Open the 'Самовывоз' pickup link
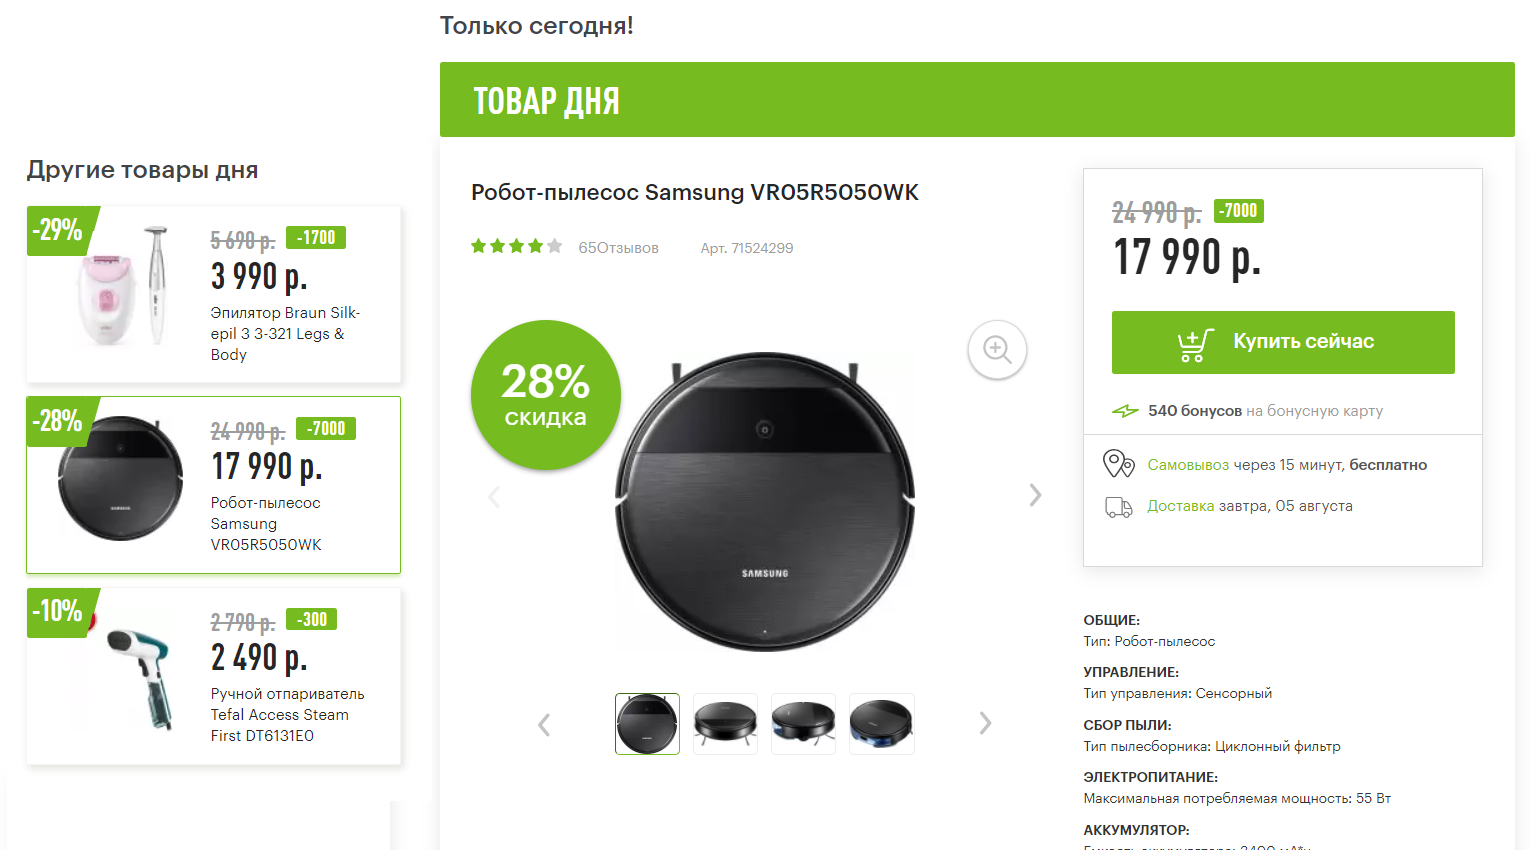 click(x=1188, y=465)
